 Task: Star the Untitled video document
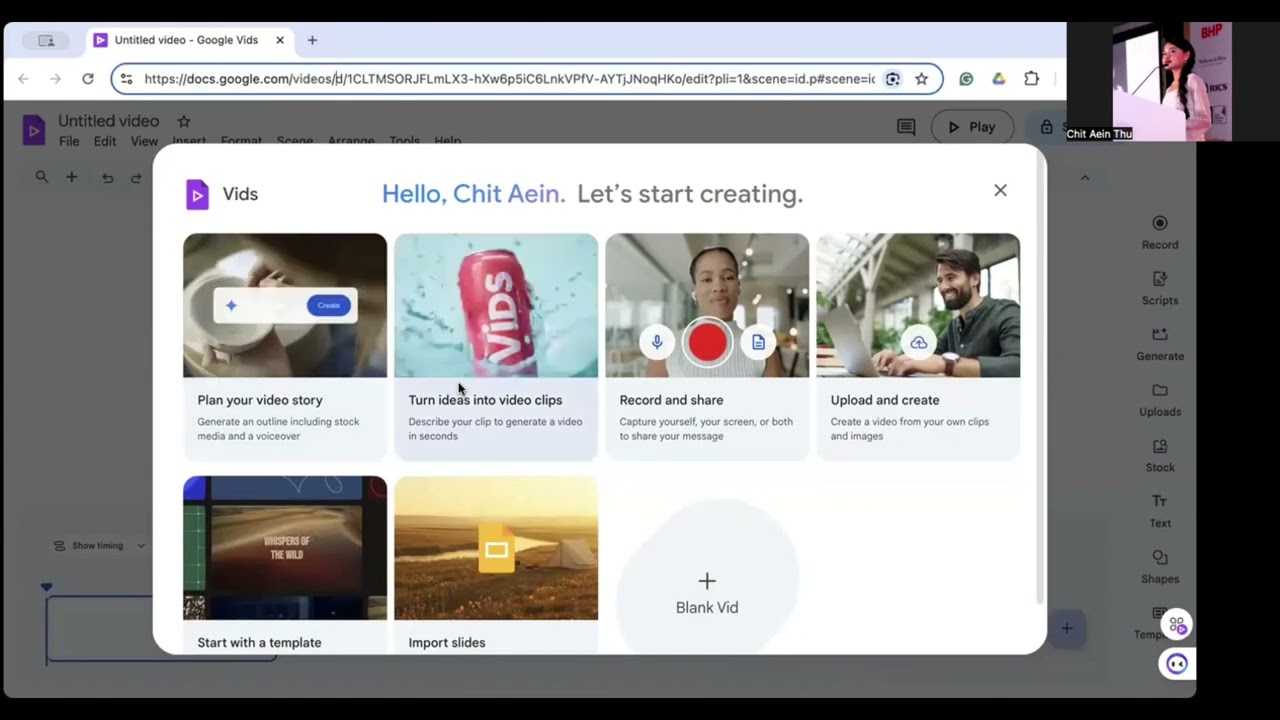[x=184, y=121]
